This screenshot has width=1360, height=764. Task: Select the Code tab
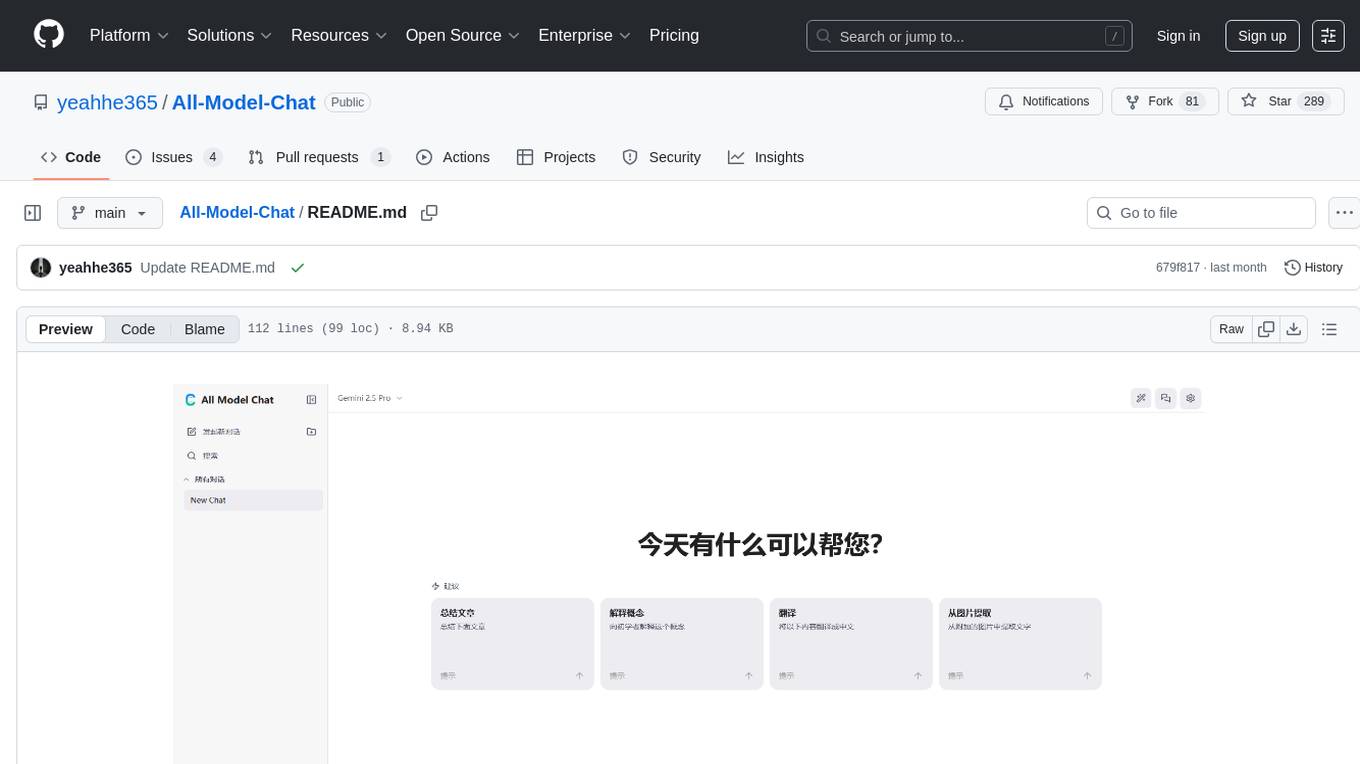71,157
